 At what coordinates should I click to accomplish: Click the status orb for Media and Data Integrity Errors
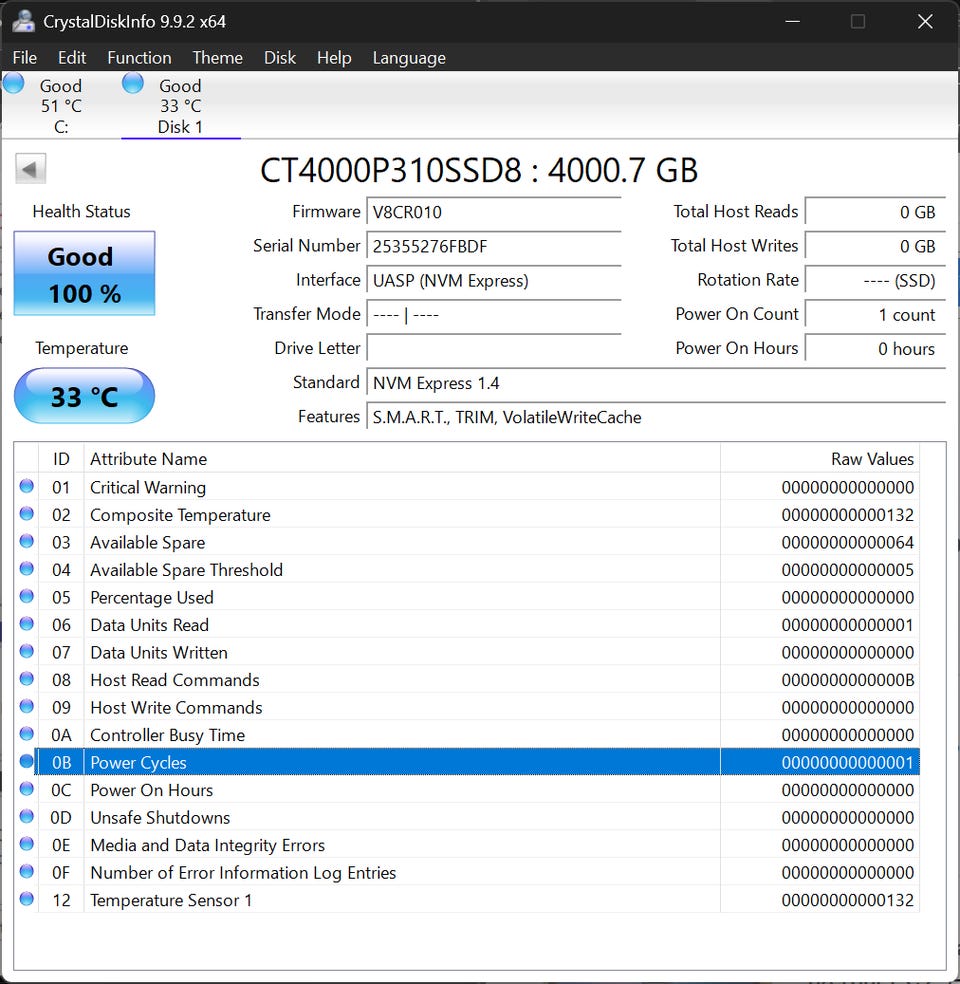click(x=26, y=844)
